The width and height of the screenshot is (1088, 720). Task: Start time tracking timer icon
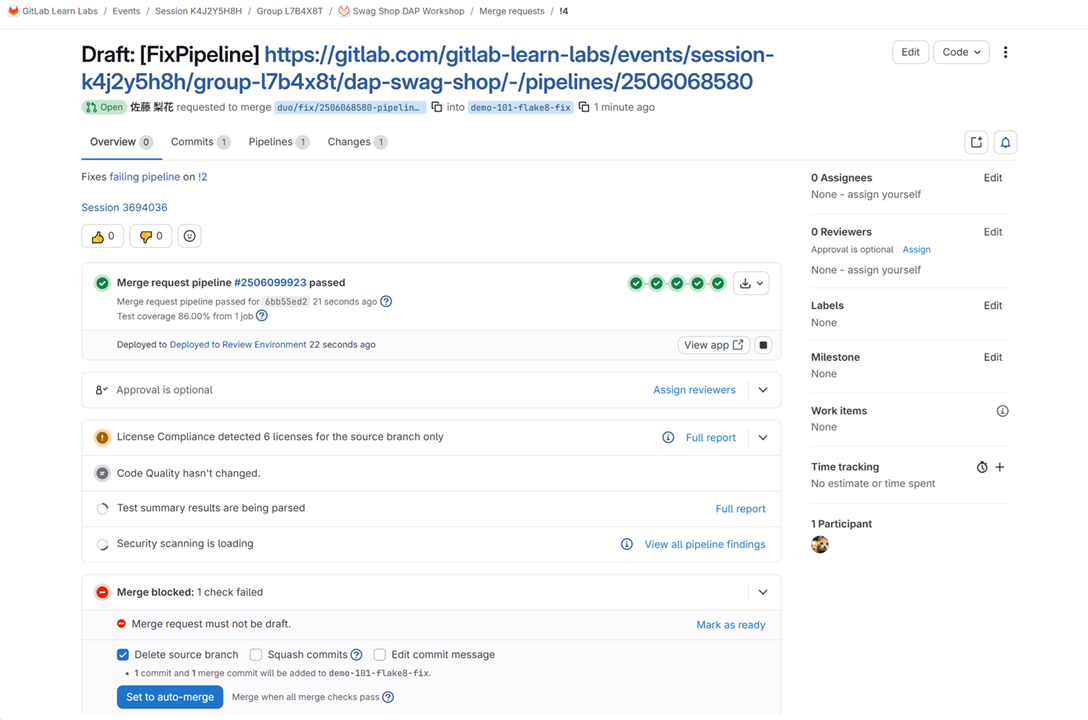pyautogui.click(x=982, y=467)
